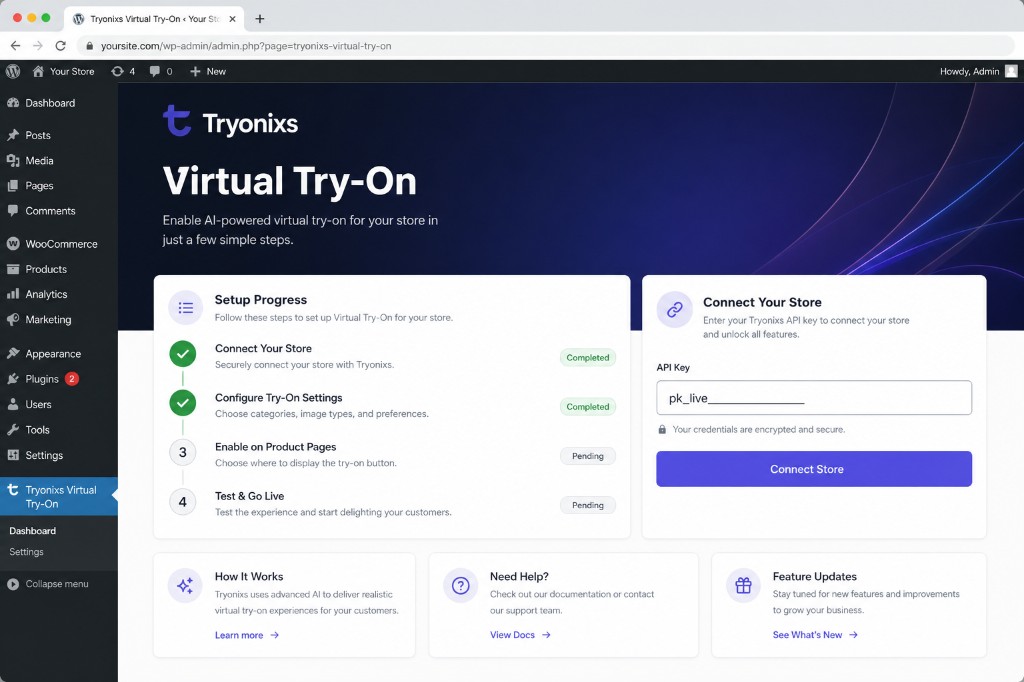
Task: Click Howdy, Admin account link
Action: click(x=970, y=71)
